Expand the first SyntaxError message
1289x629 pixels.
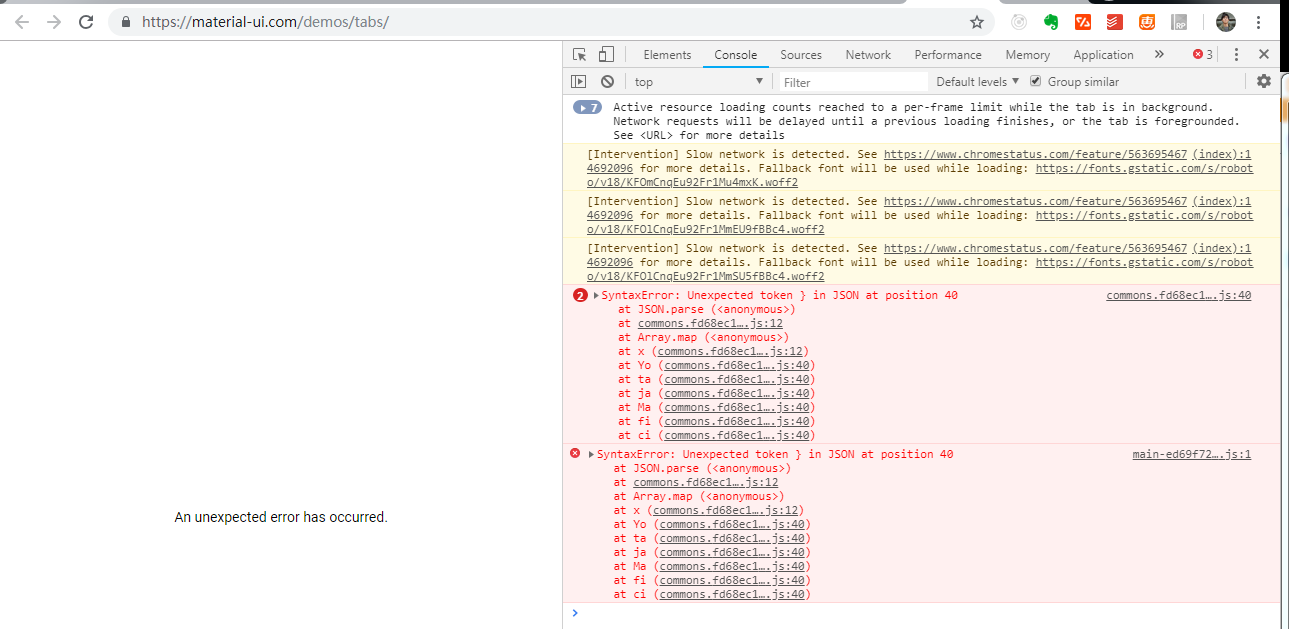click(594, 295)
